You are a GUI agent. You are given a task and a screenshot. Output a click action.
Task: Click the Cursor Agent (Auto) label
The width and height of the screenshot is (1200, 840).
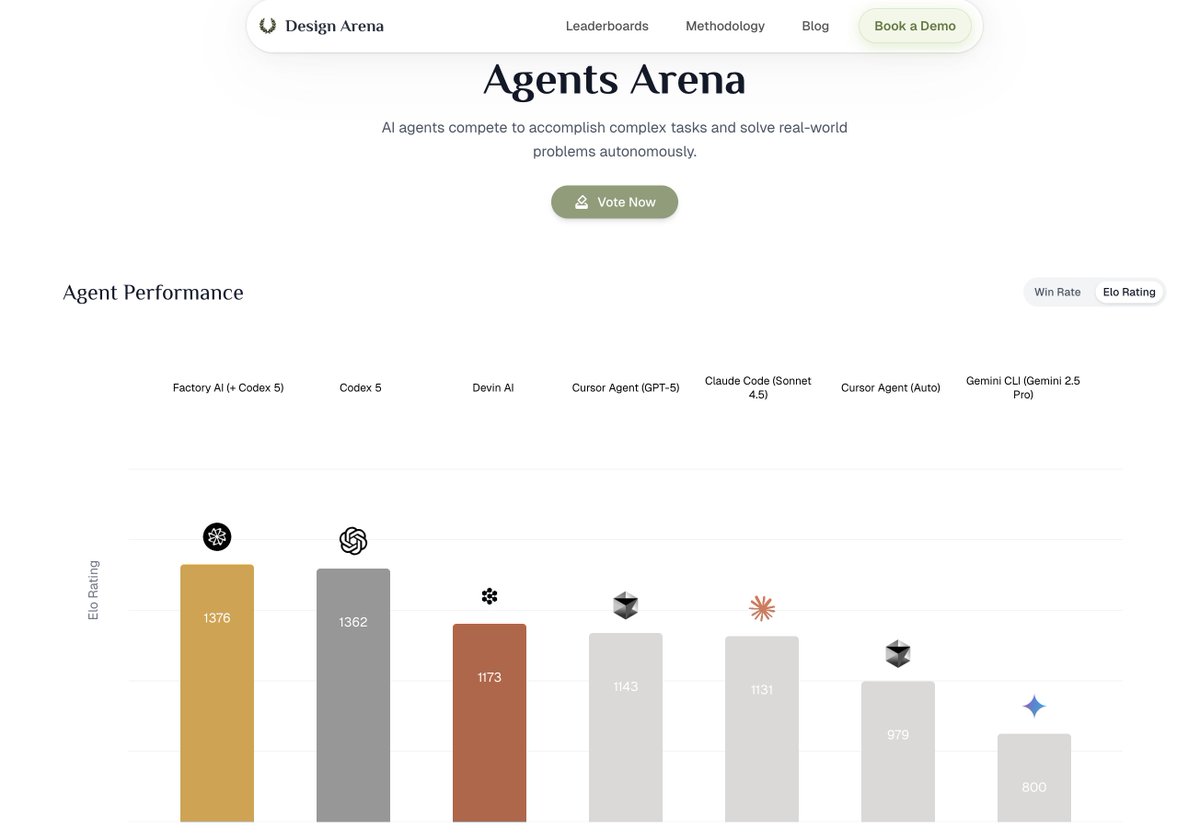pyautogui.click(x=891, y=387)
